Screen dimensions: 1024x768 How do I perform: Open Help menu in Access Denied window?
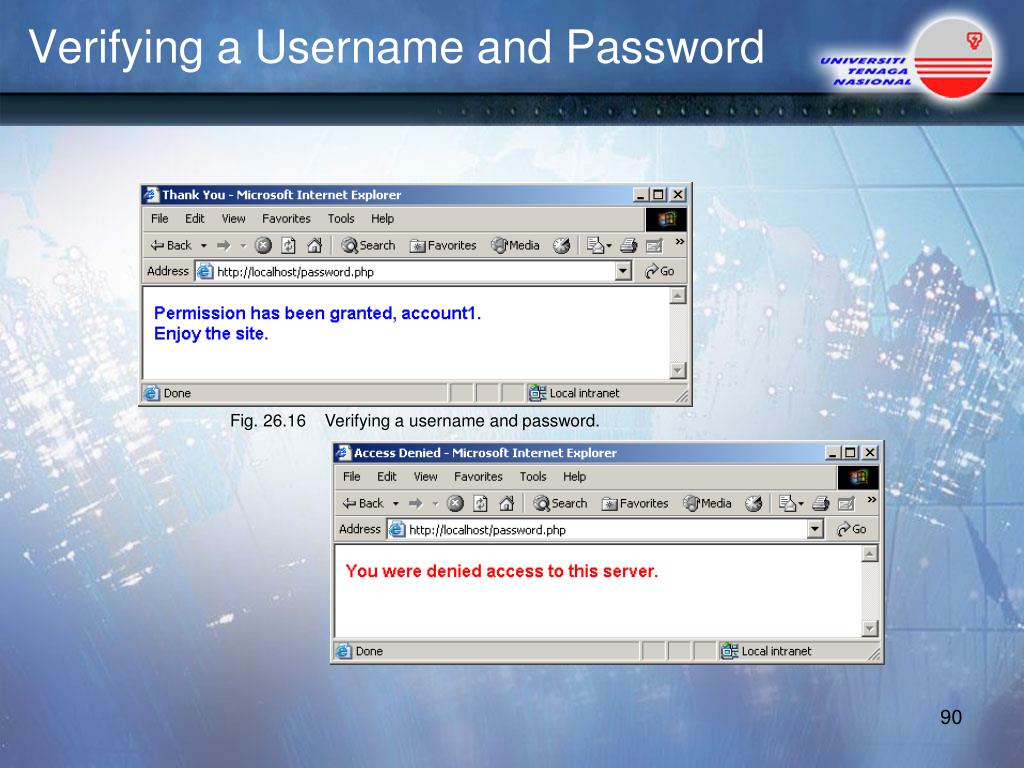point(575,477)
